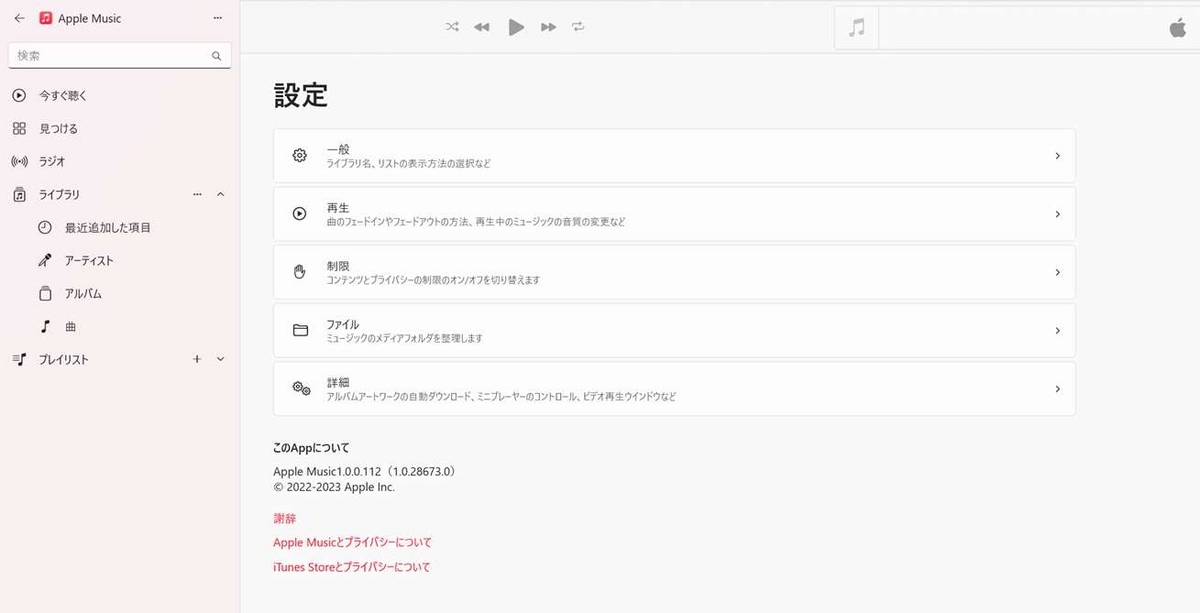
Task: Open ラジオ section
Action: [x=120, y=161]
